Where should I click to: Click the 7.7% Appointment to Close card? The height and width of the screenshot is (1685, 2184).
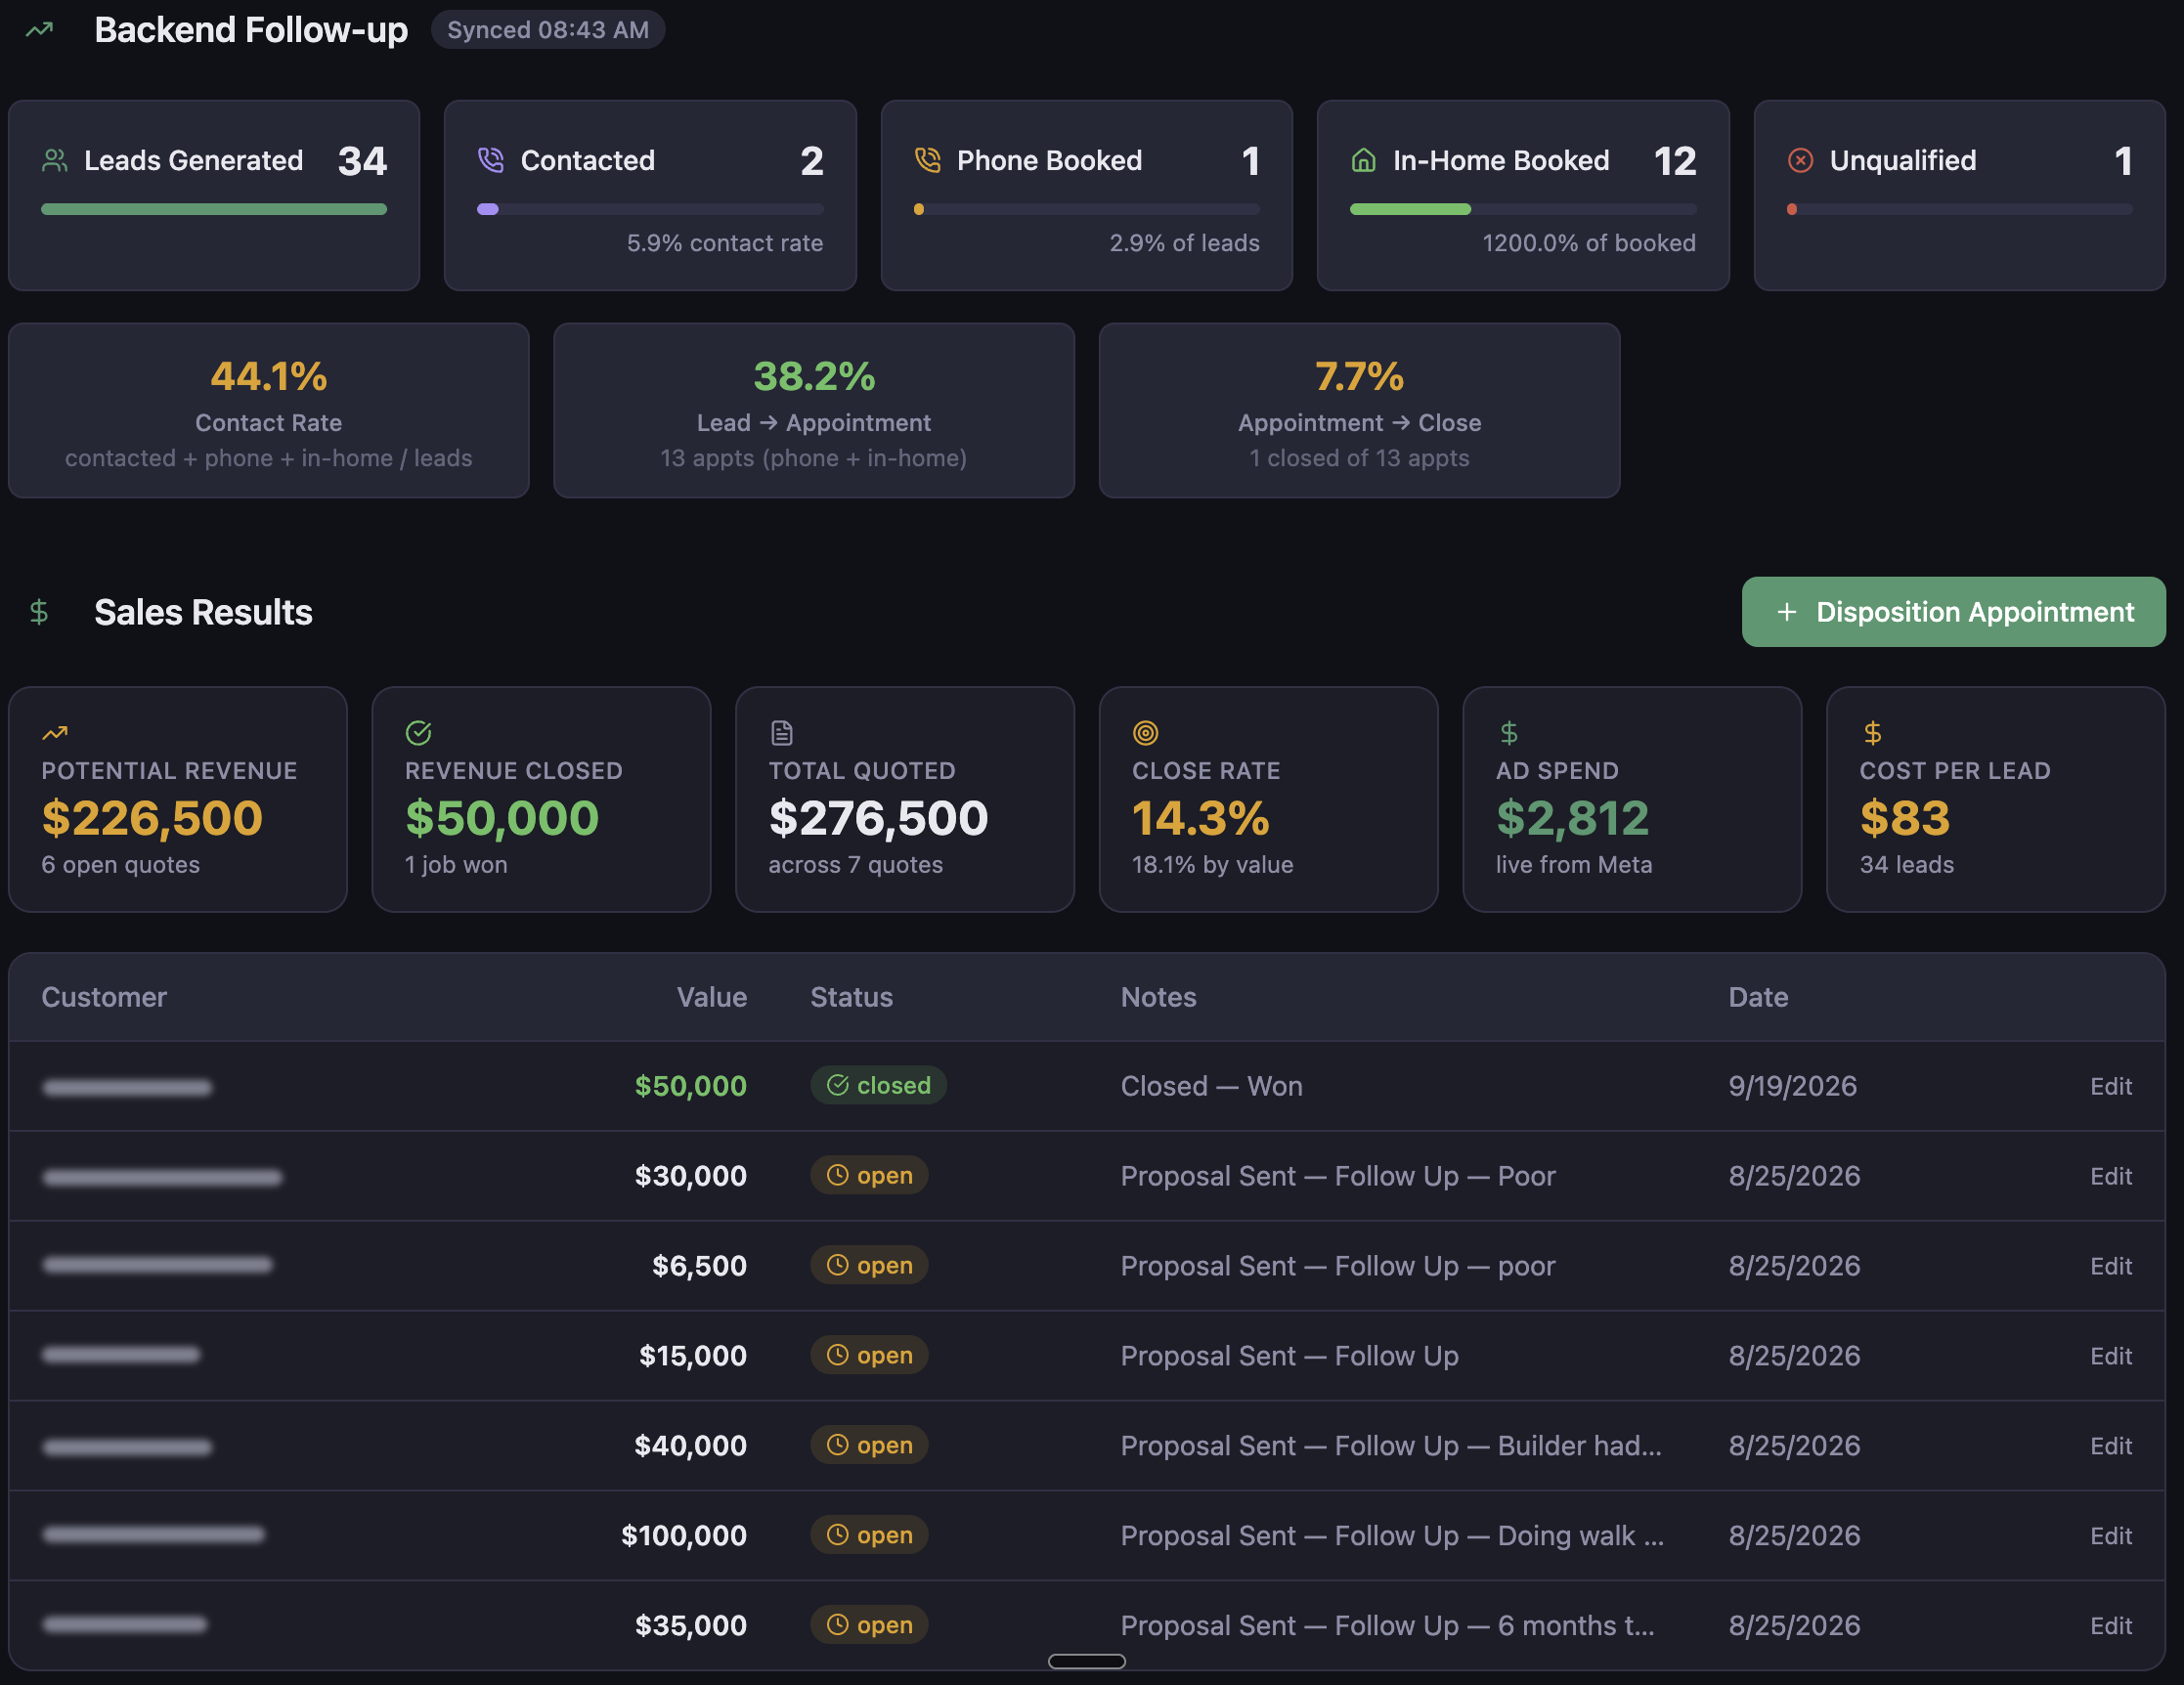tap(1359, 410)
